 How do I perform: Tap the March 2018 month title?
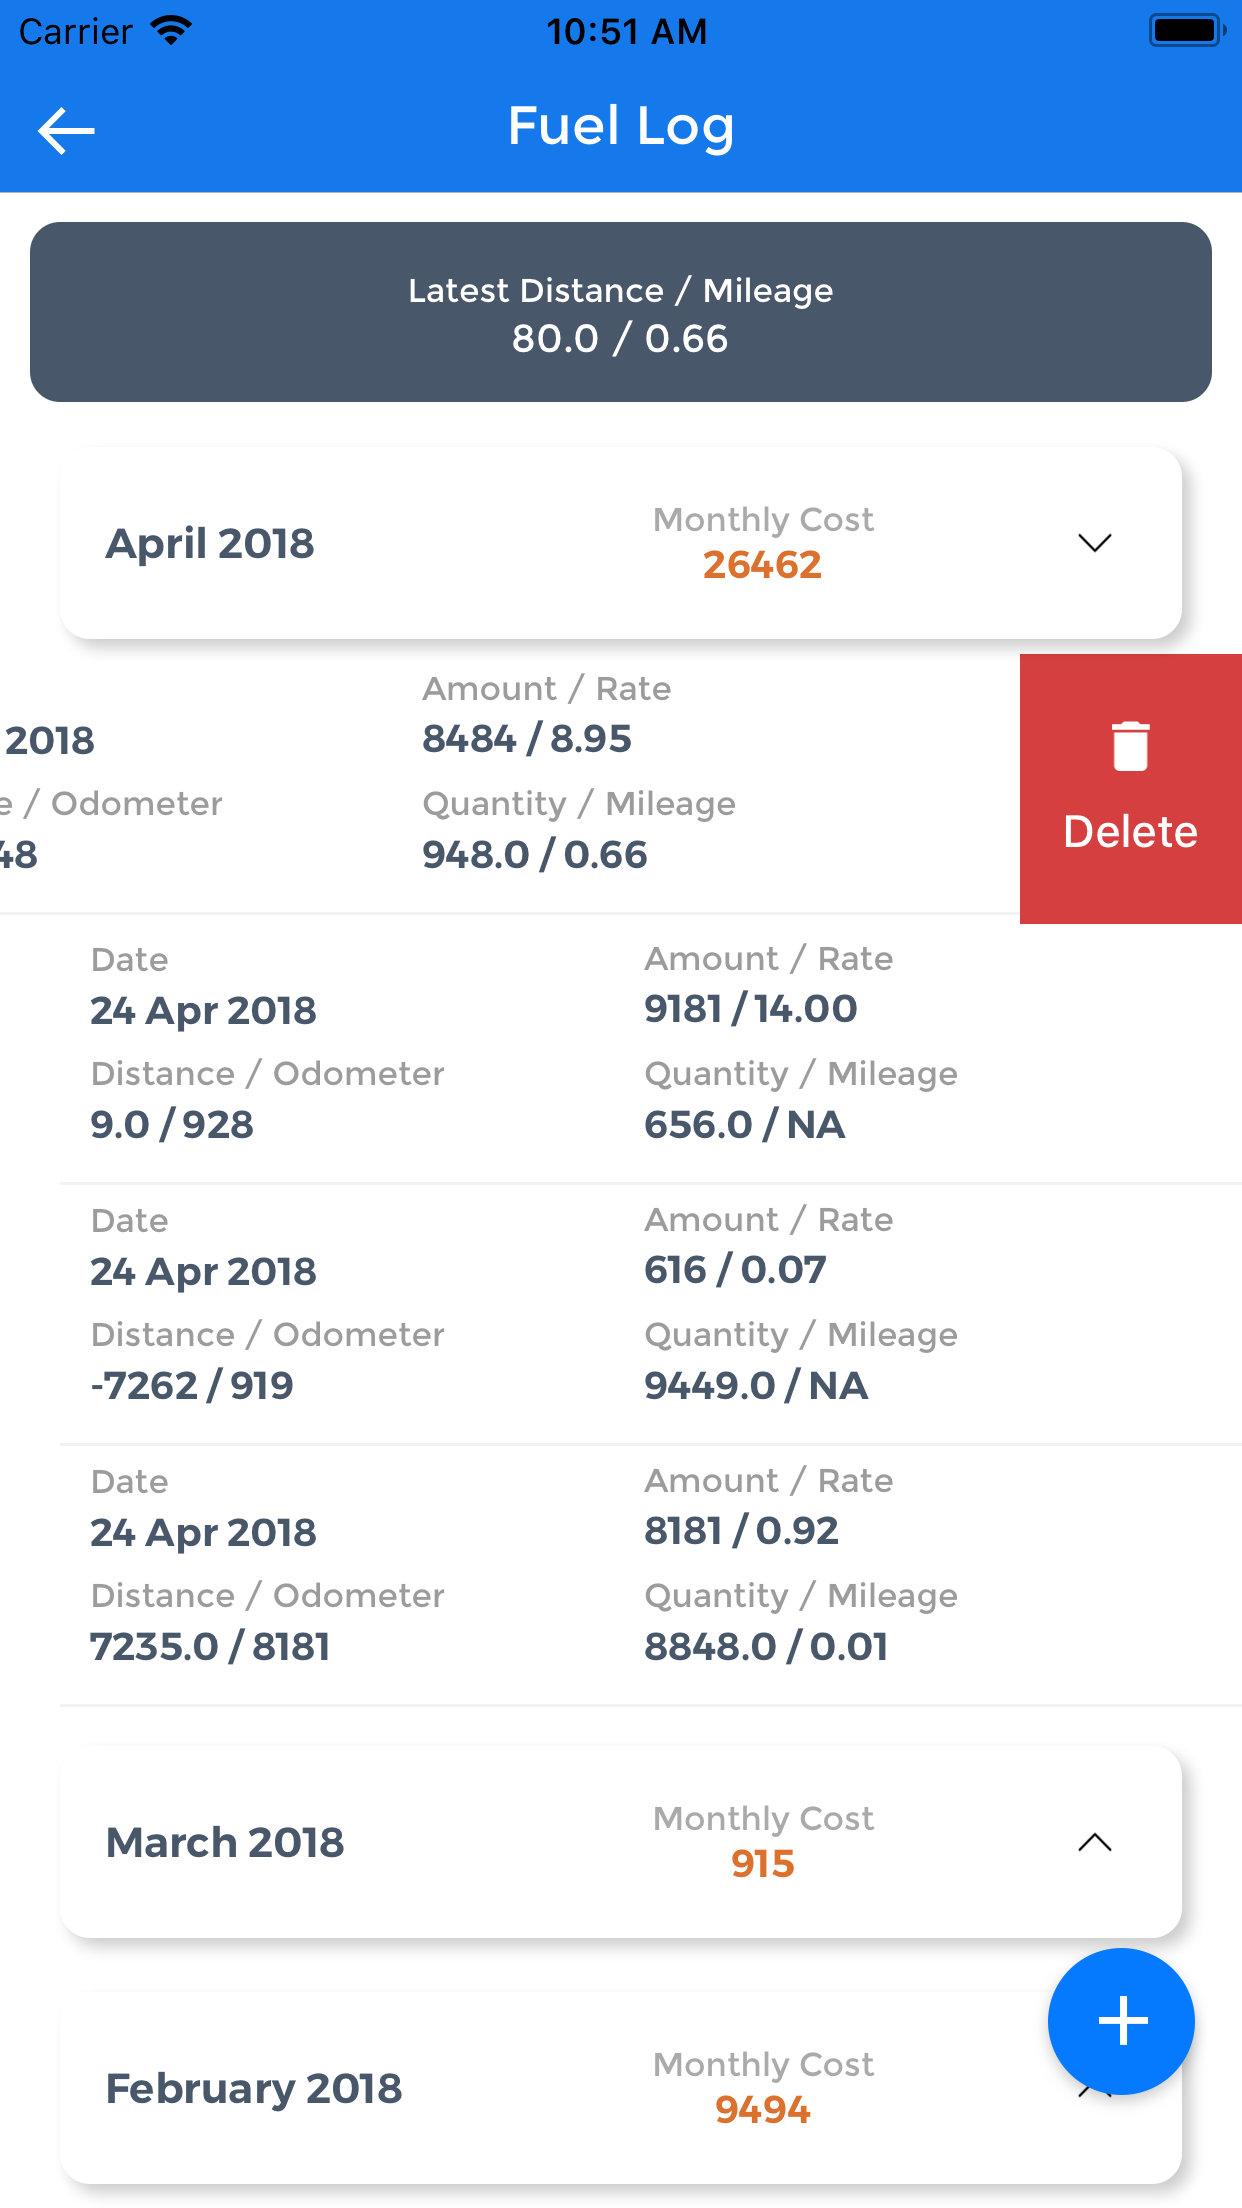coord(225,1842)
